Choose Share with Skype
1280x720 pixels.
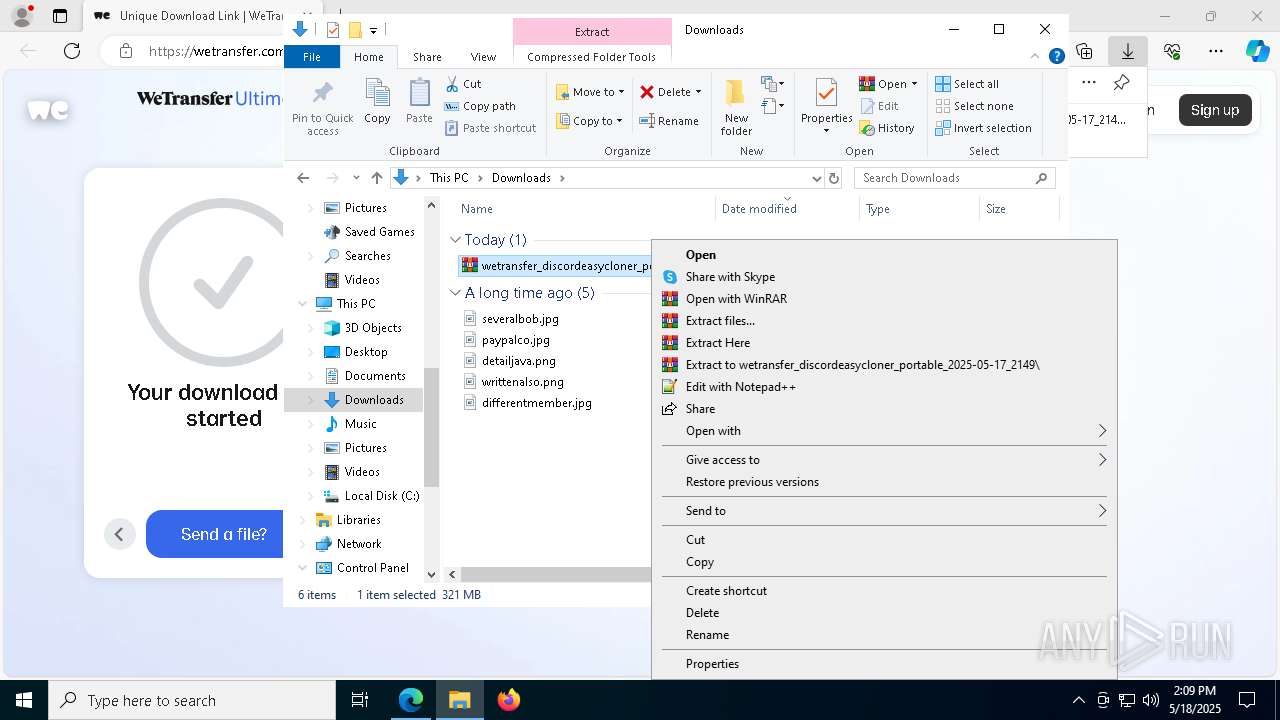click(884, 277)
